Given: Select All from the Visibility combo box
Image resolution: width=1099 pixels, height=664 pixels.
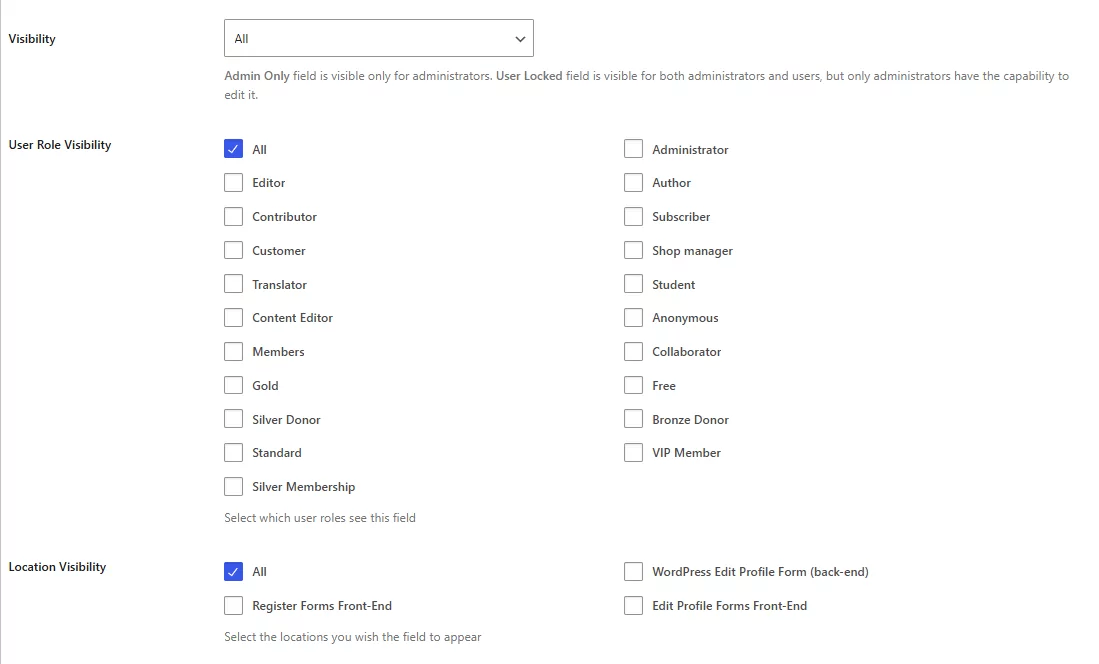Looking at the screenshot, I should click(x=378, y=37).
